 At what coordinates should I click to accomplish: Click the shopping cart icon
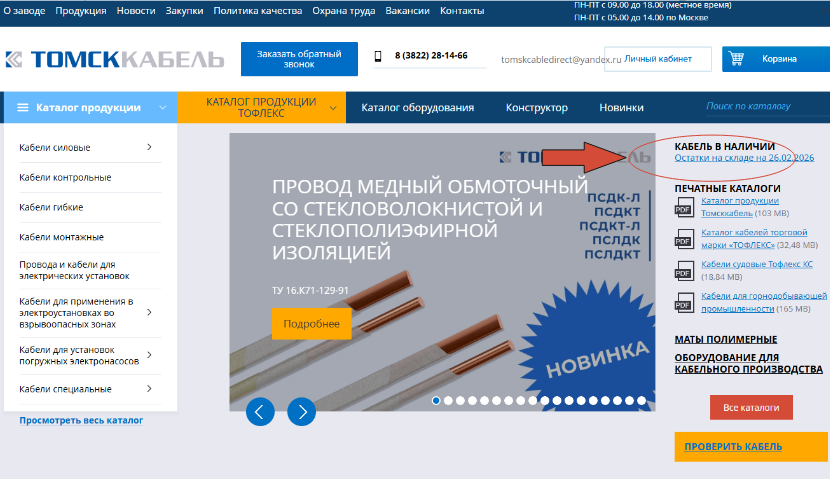737,59
